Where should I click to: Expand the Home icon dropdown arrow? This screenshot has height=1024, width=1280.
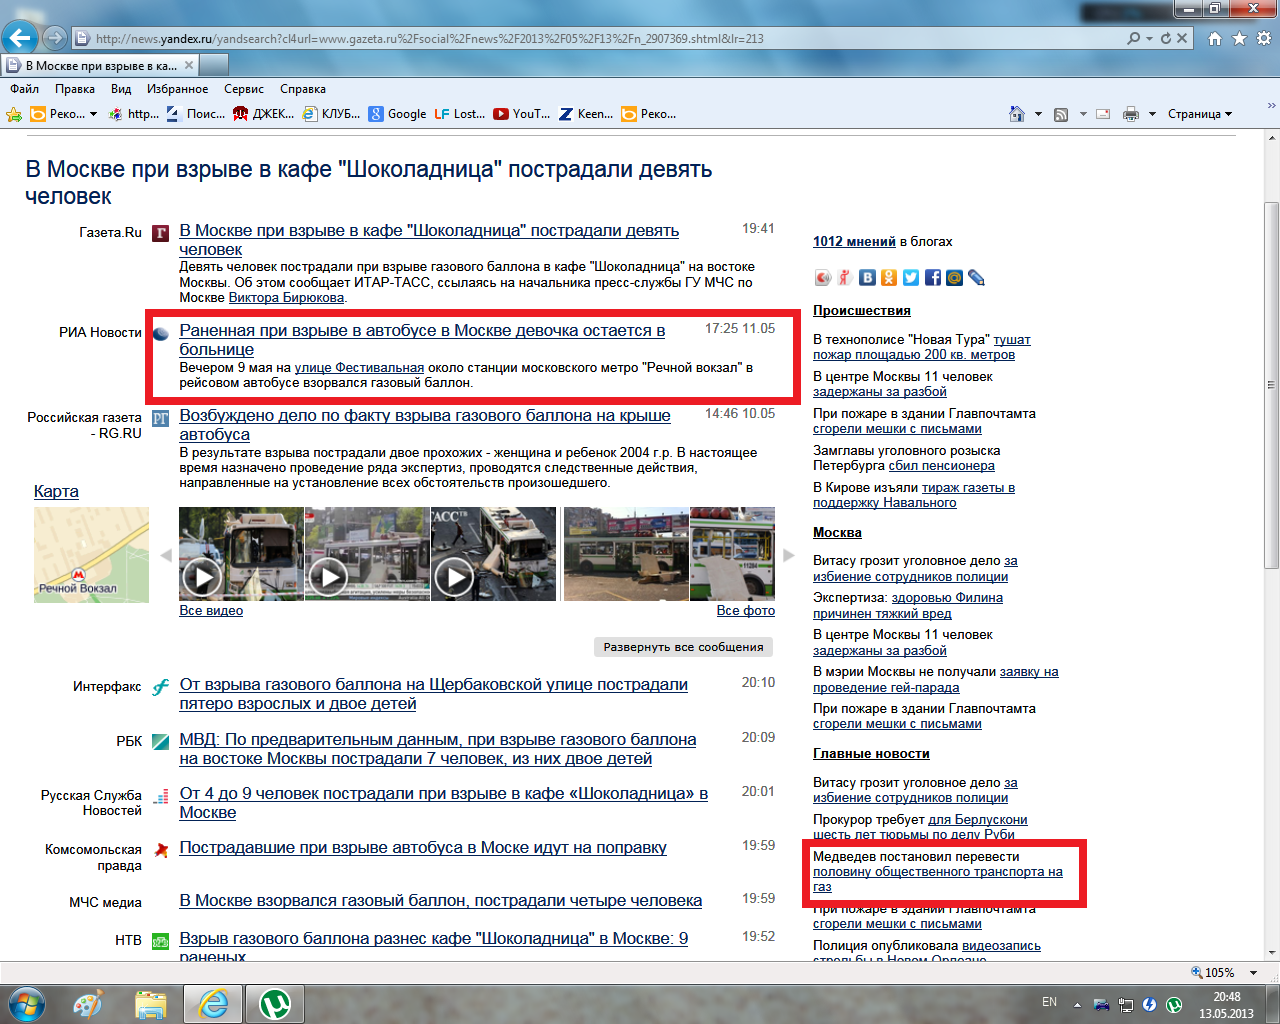coord(1038,114)
